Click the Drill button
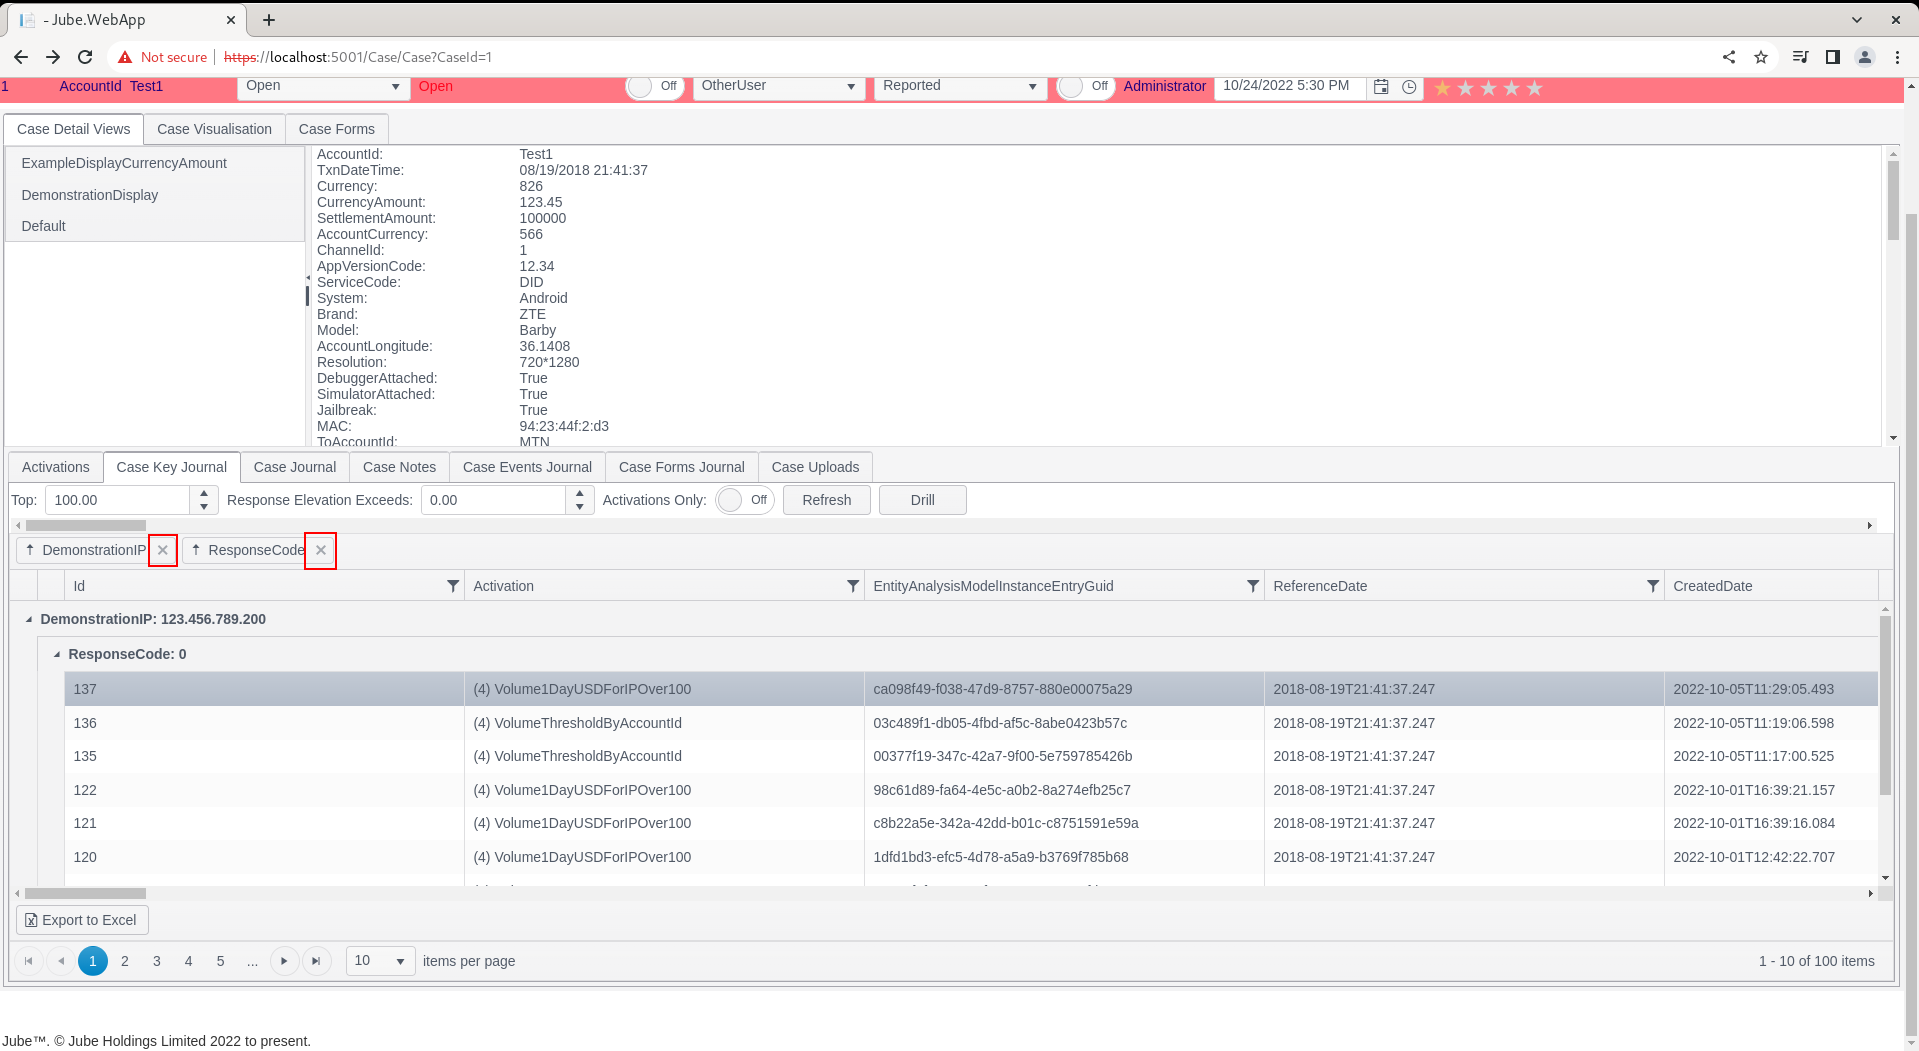Image resolution: width=1919 pixels, height=1051 pixels. coord(923,500)
